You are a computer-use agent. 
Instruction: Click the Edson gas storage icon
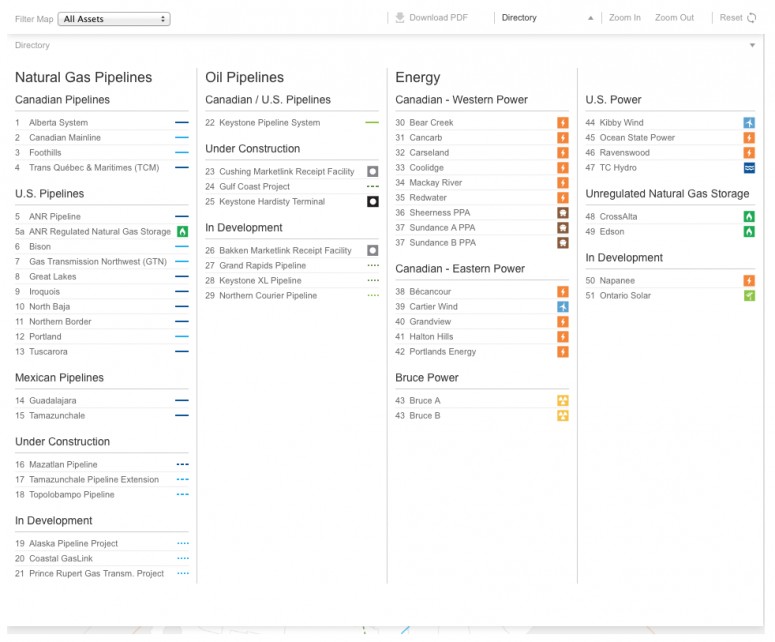(749, 231)
